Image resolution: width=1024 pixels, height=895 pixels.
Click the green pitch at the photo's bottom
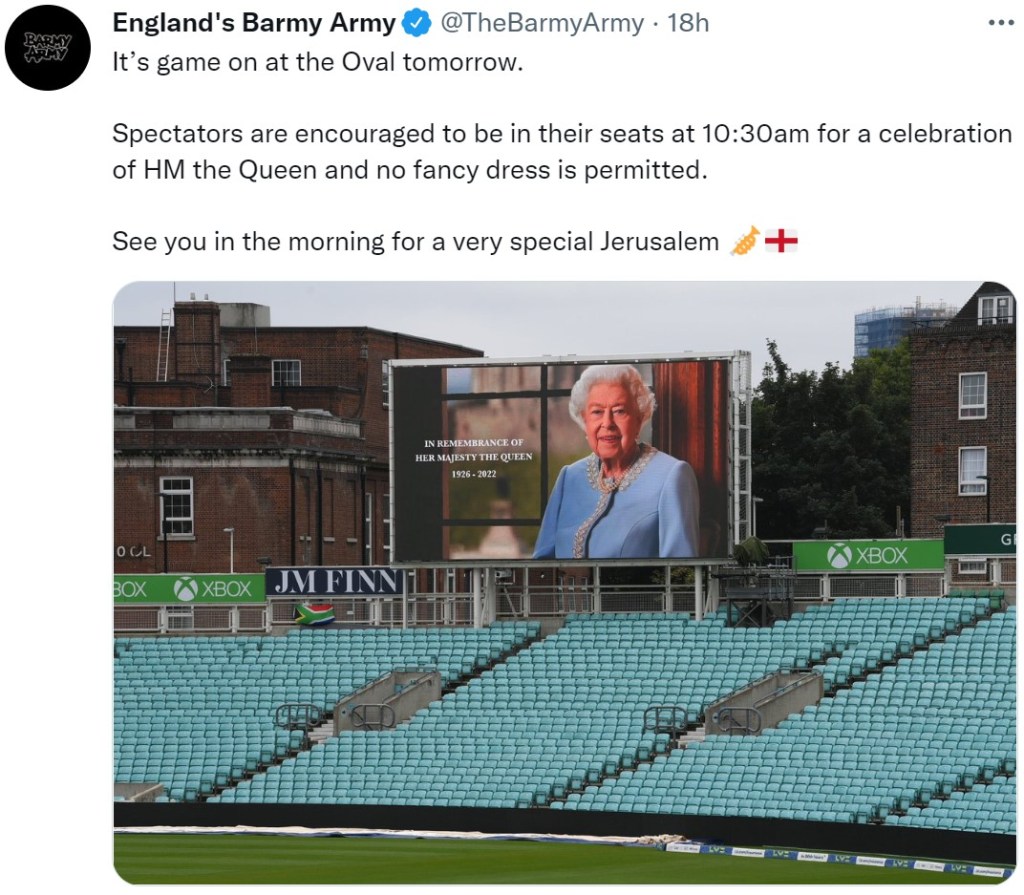pyautogui.click(x=400, y=862)
